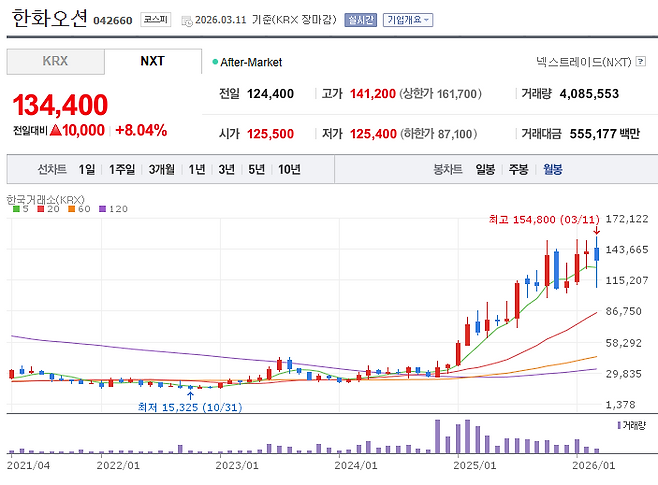Click the orange 60-period moving average swatch
Image resolution: width=658 pixels, height=485 pixels.
pyautogui.click(x=71, y=209)
